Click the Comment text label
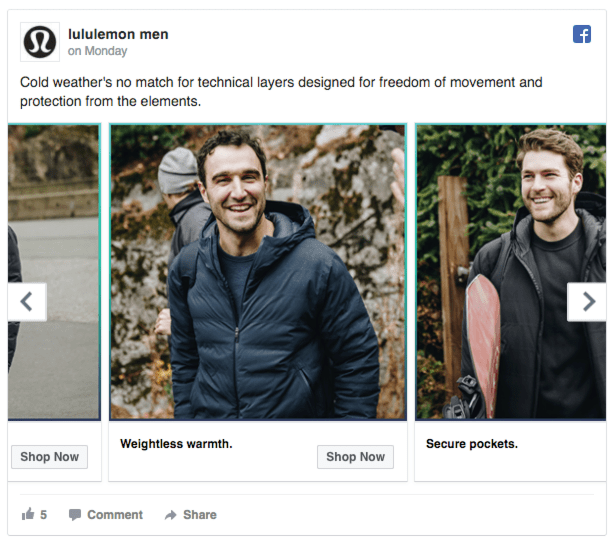The height and width of the screenshot is (546, 613). [115, 515]
